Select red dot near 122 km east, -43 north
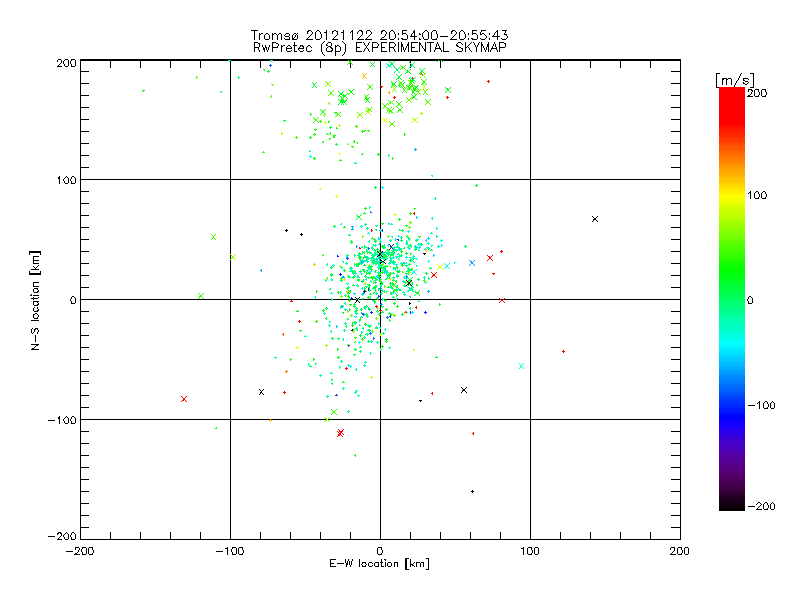 (563, 352)
